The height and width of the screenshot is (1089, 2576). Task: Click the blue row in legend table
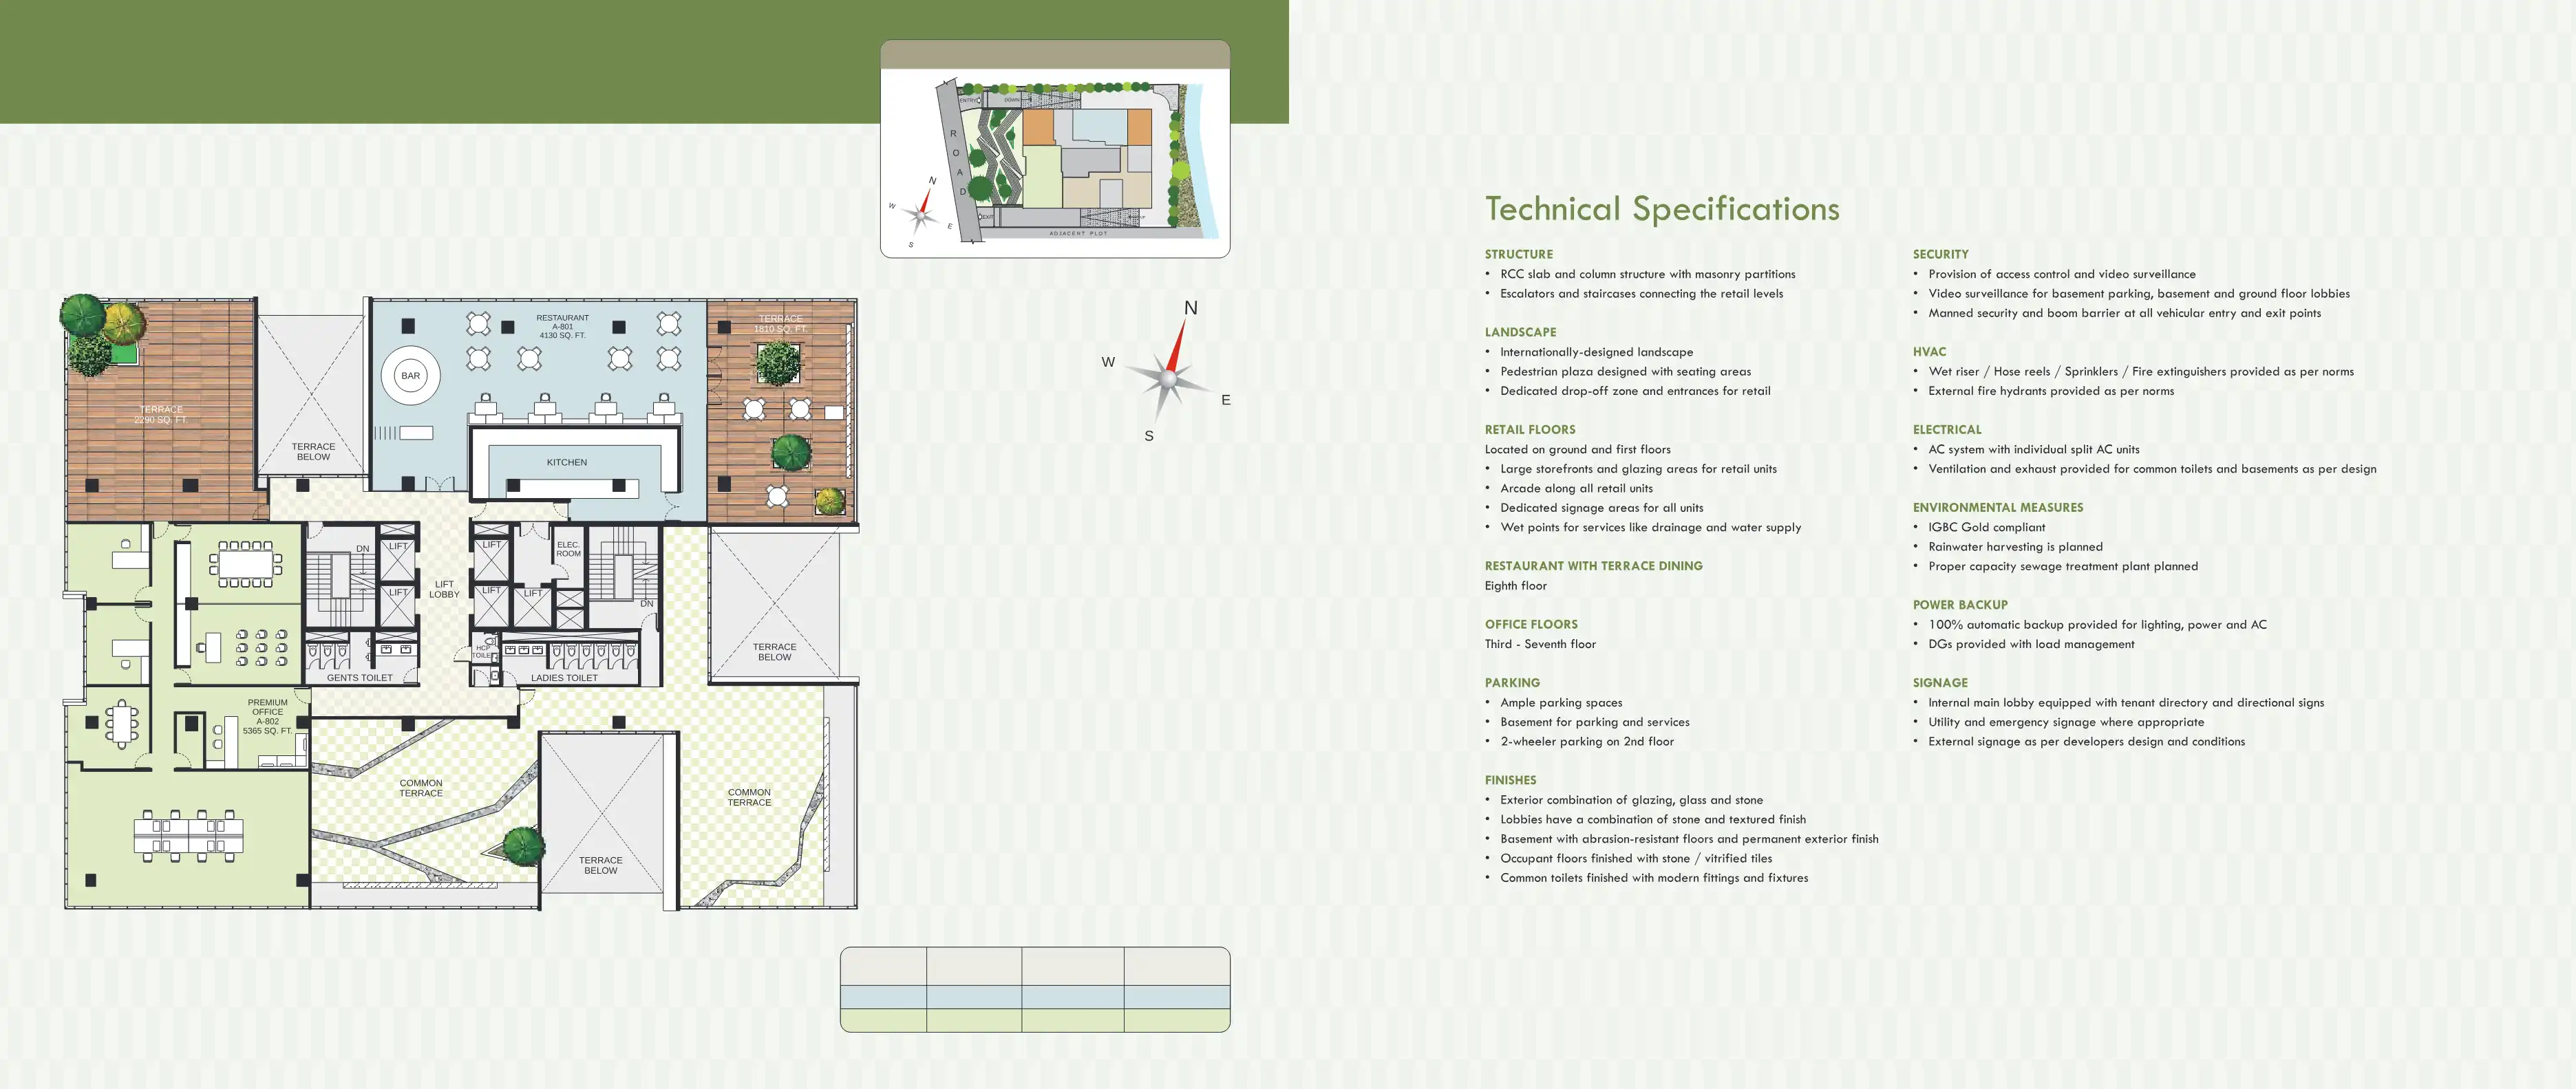point(1035,997)
